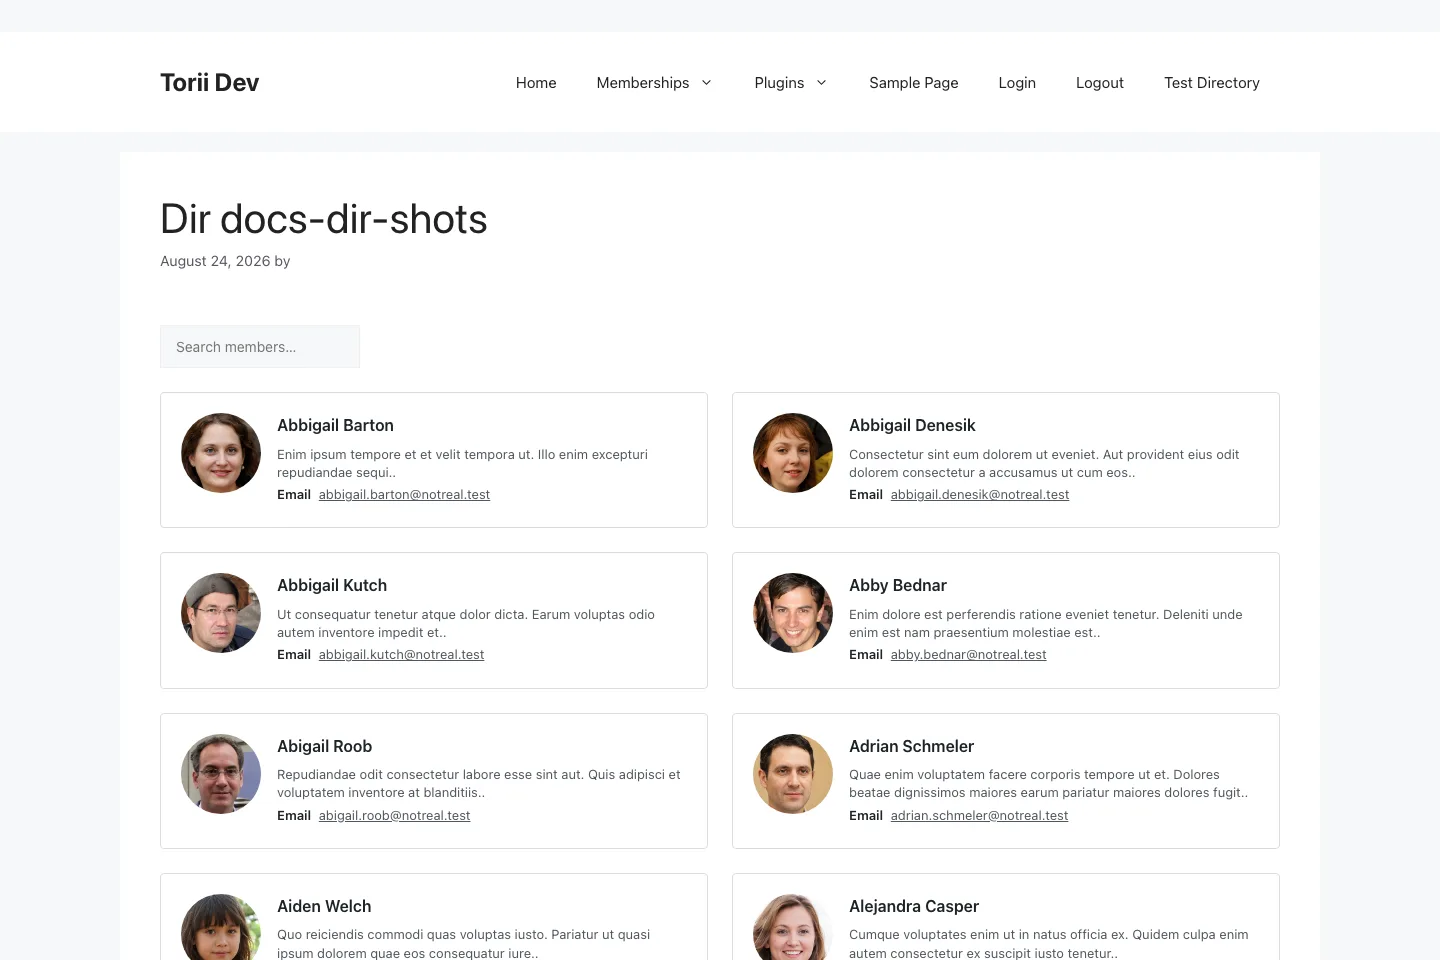Image resolution: width=1440 pixels, height=960 pixels.
Task: Focus the Search members field
Action: pos(260,347)
